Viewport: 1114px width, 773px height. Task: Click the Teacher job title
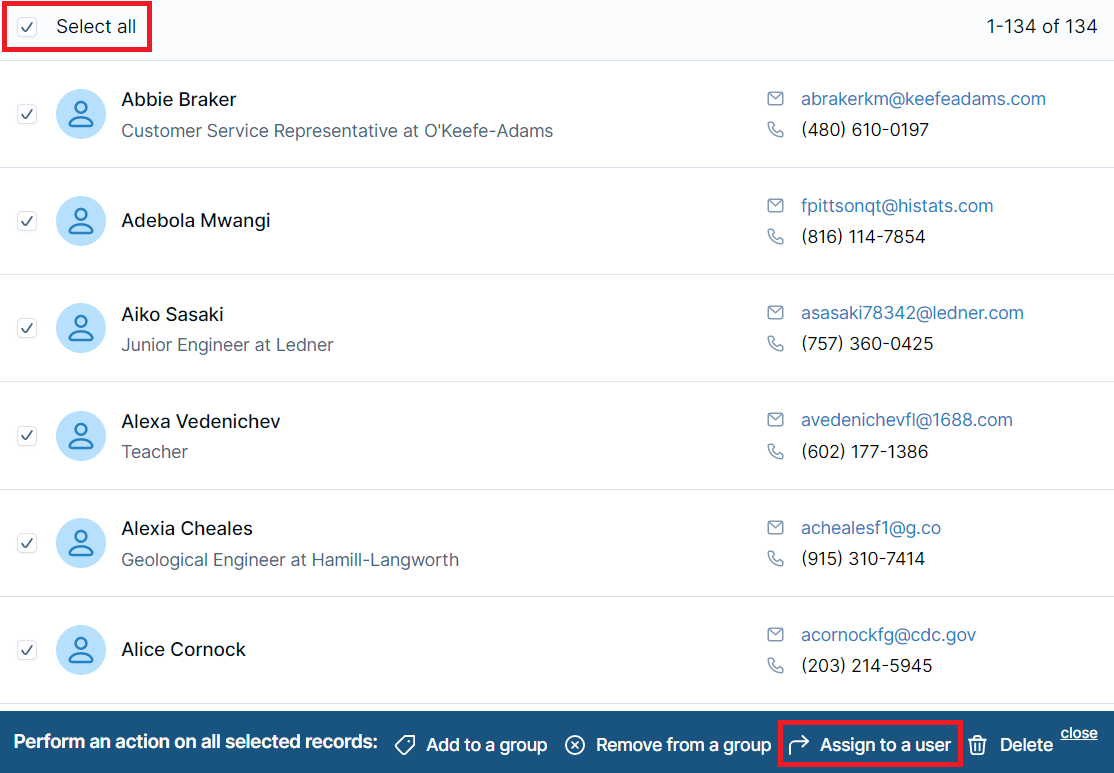[x=154, y=452]
